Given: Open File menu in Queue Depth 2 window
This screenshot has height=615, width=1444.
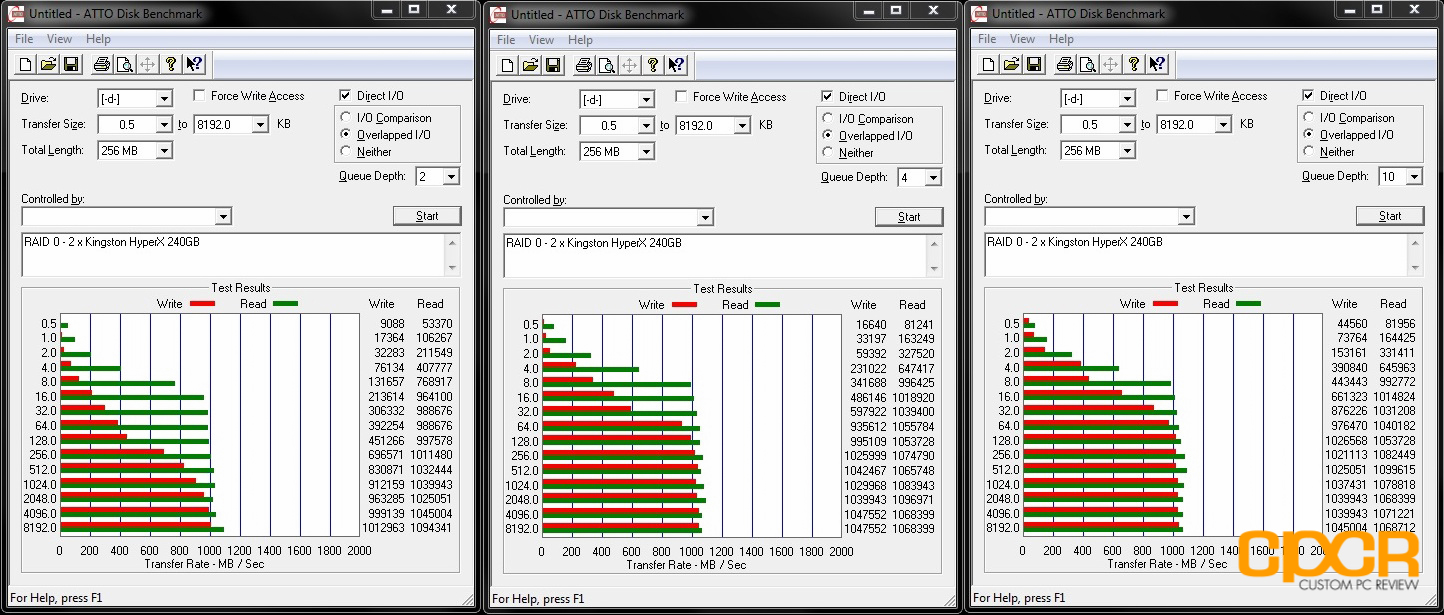Looking at the screenshot, I should (24, 39).
